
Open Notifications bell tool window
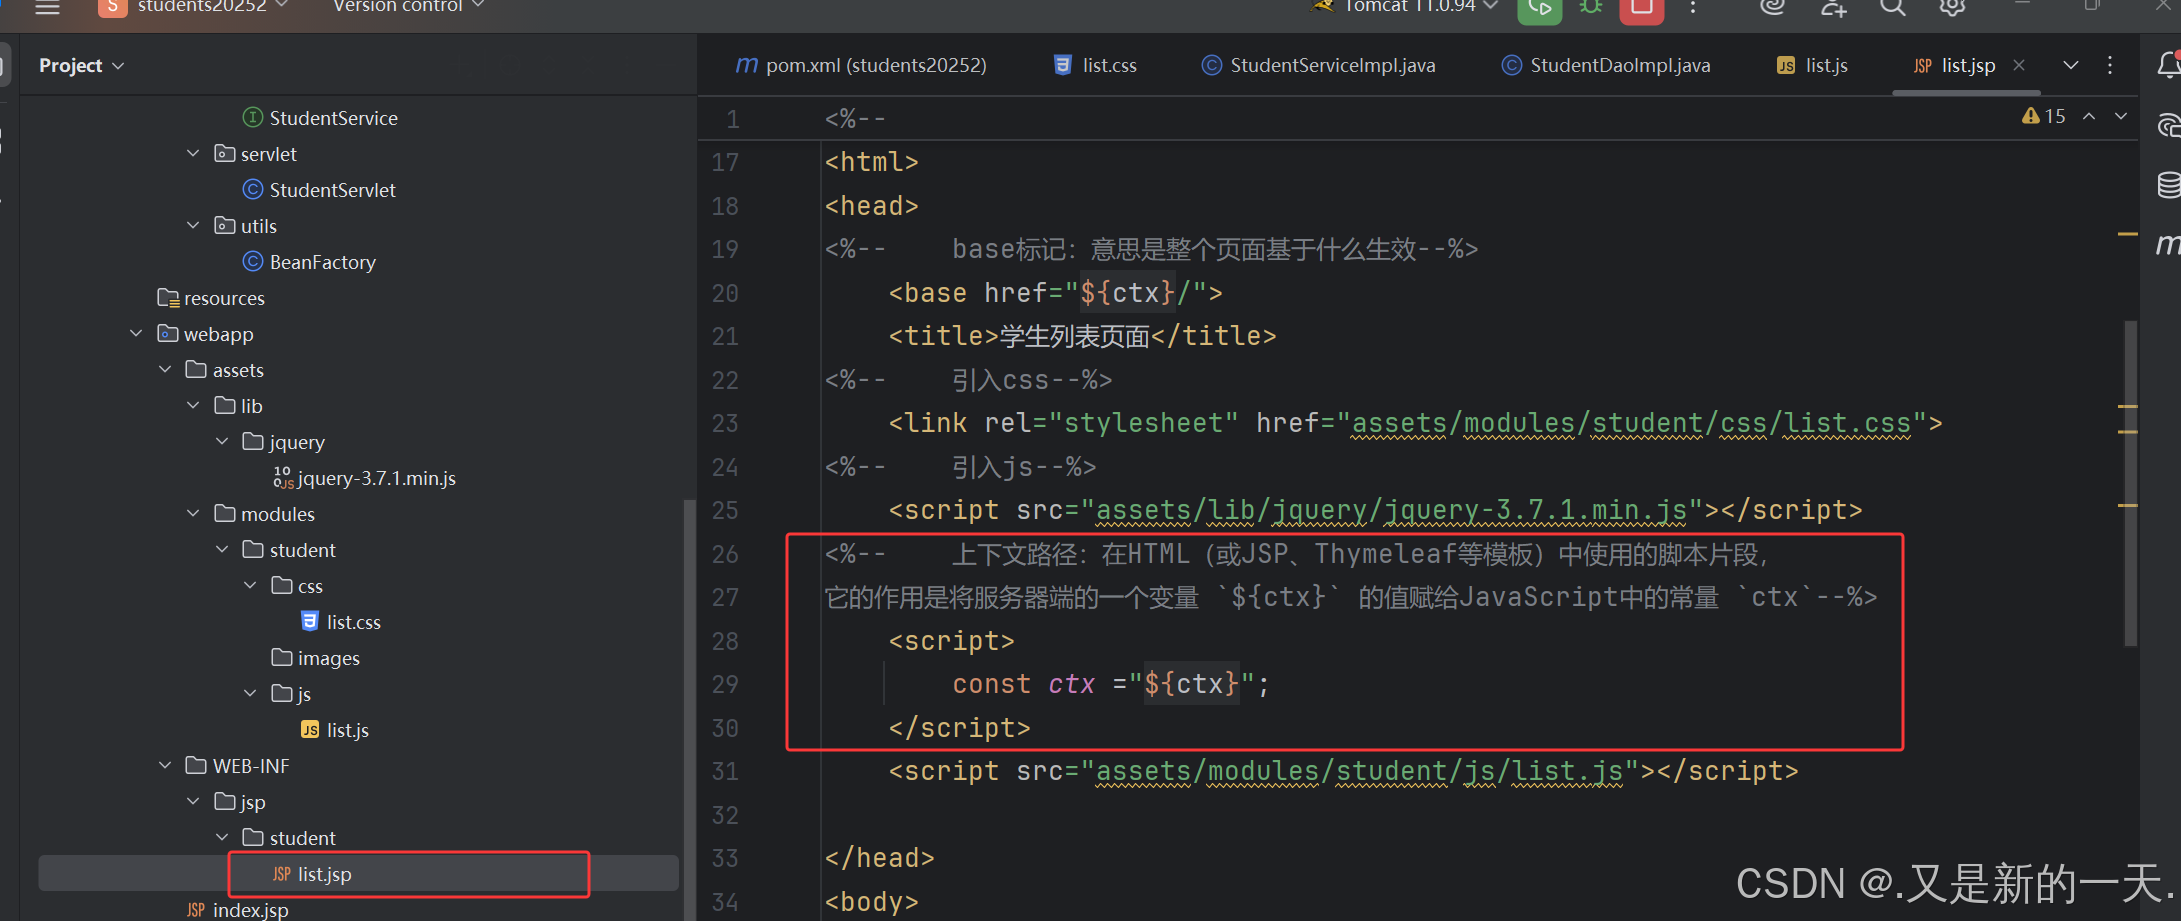(2167, 65)
